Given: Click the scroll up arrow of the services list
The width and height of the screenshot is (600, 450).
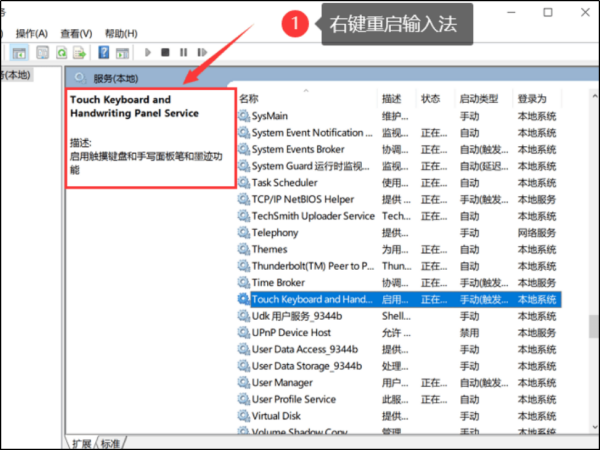Looking at the screenshot, I should (x=594, y=96).
